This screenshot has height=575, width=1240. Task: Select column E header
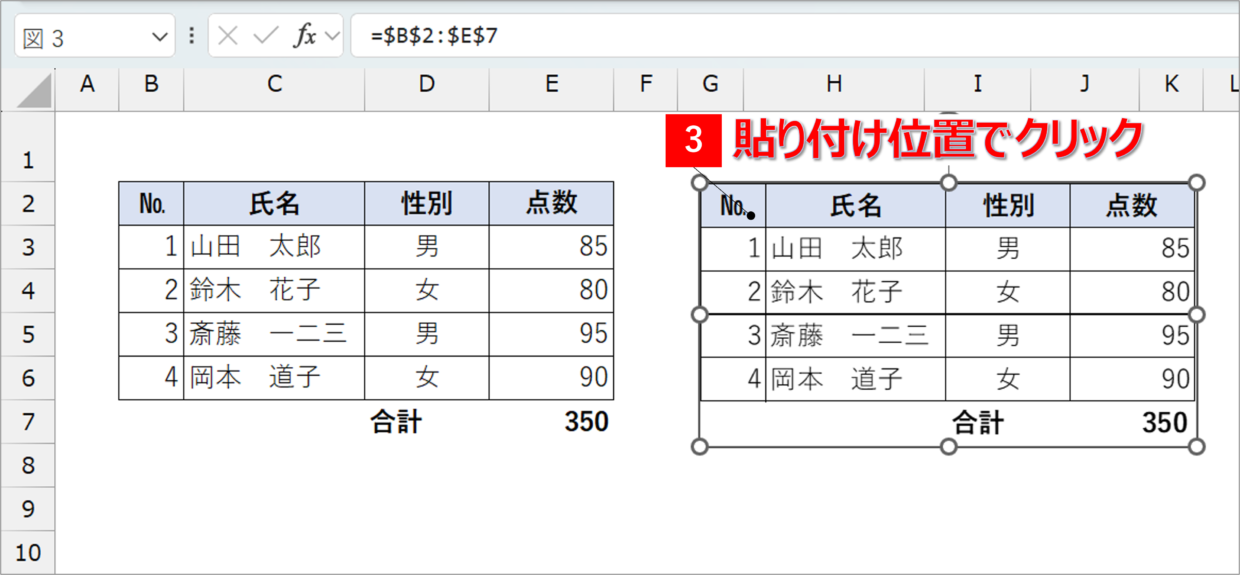(551, 85)
